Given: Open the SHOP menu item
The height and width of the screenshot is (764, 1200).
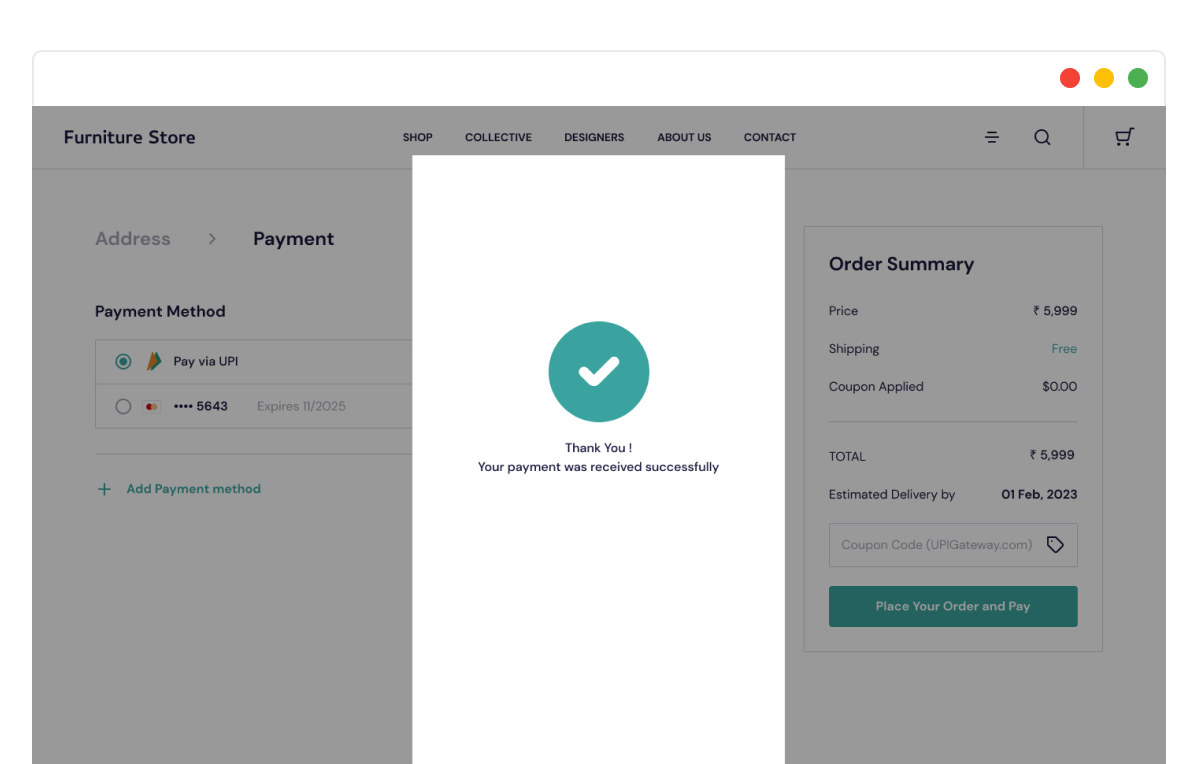Looking at the screenshot, I should coord(417,137).
